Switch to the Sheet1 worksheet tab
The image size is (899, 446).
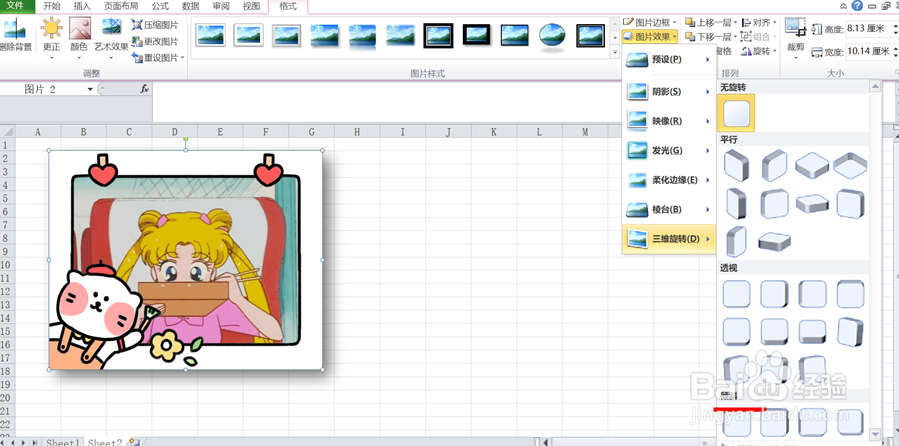[63, 442]
